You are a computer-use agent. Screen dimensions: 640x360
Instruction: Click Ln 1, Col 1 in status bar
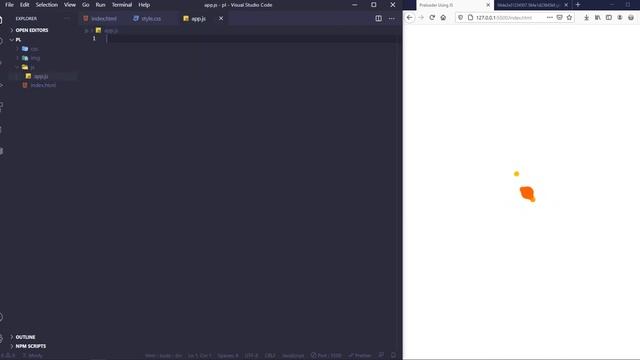click(200, 356)
